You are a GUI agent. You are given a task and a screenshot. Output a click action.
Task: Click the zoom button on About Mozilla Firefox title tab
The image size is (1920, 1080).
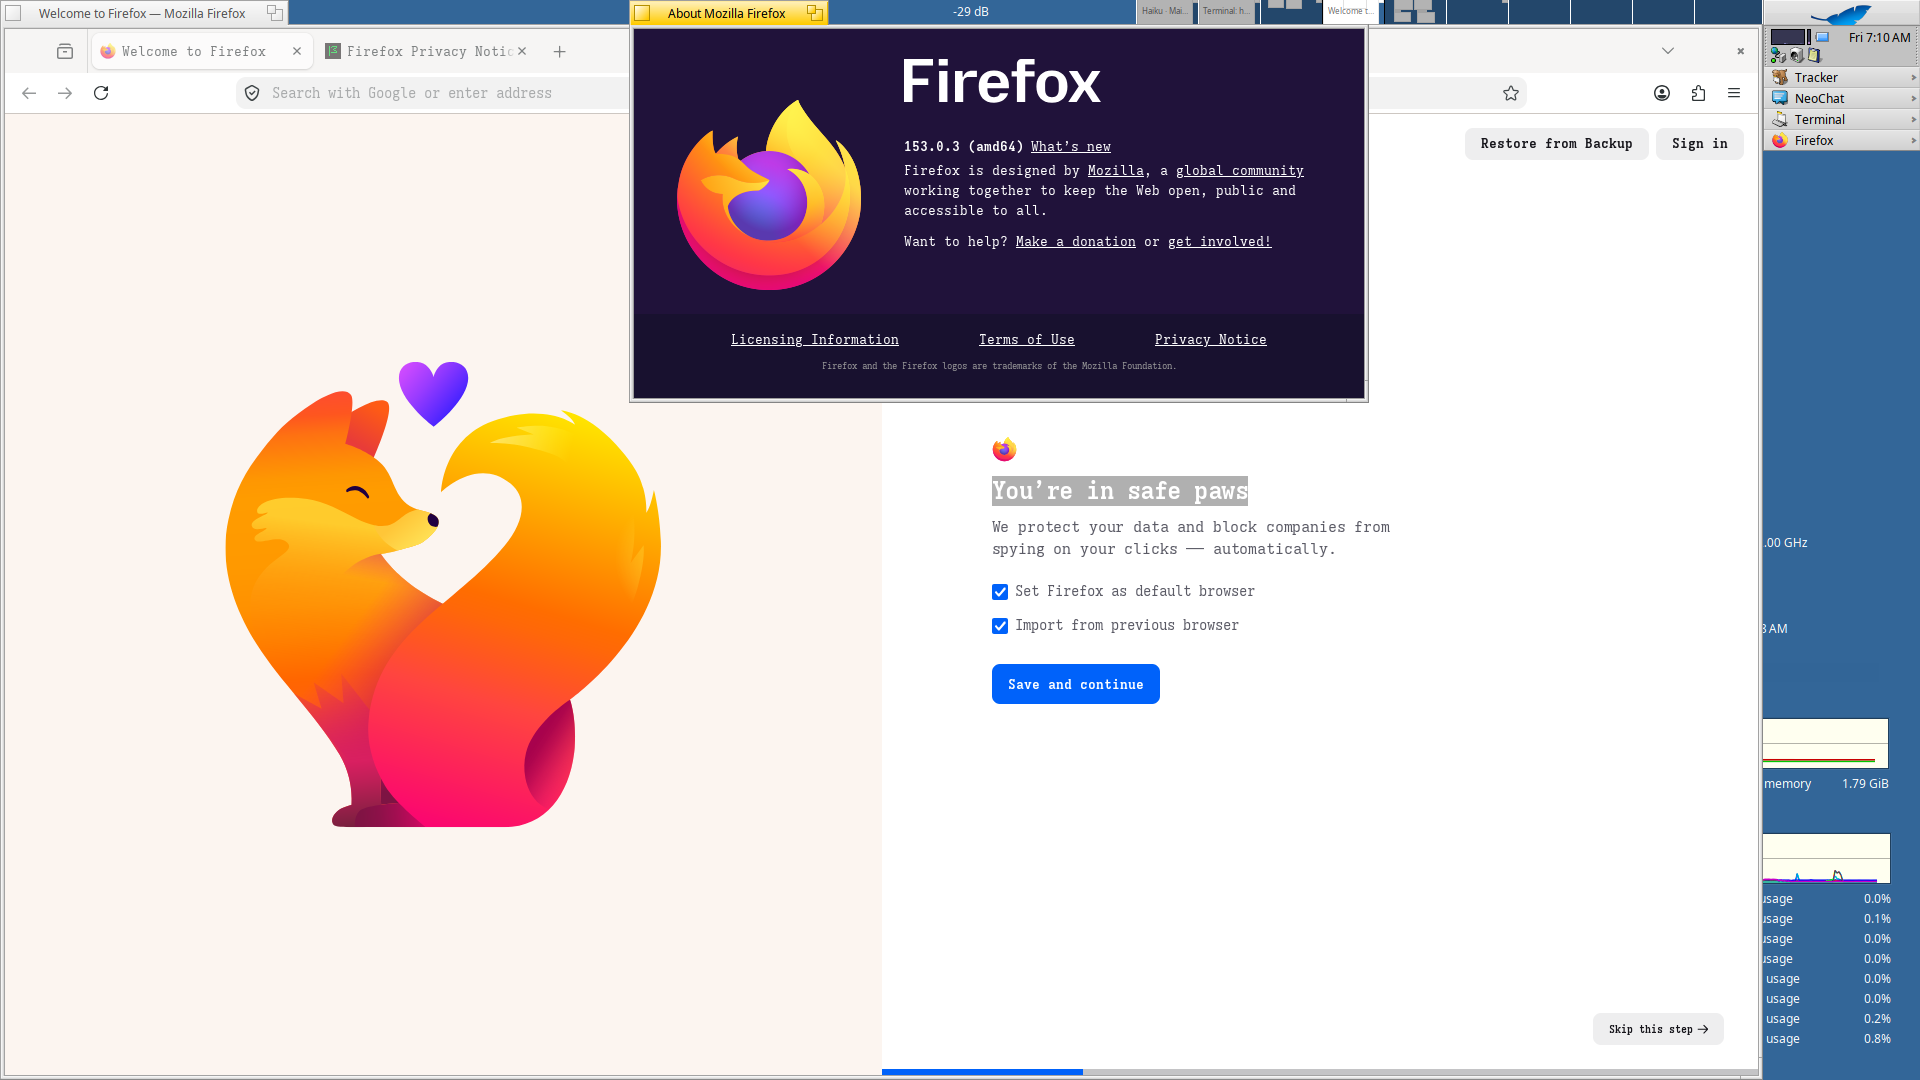pos(815,13)
